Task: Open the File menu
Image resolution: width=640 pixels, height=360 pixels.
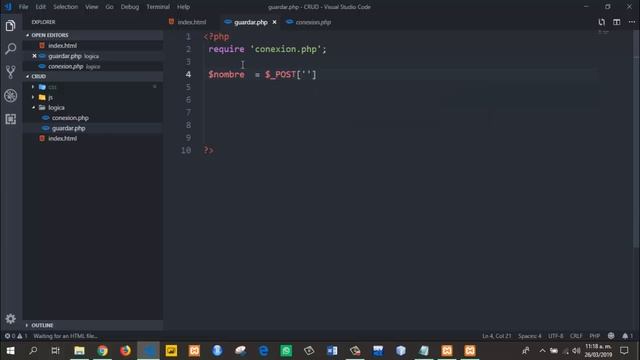Action: 24,7
